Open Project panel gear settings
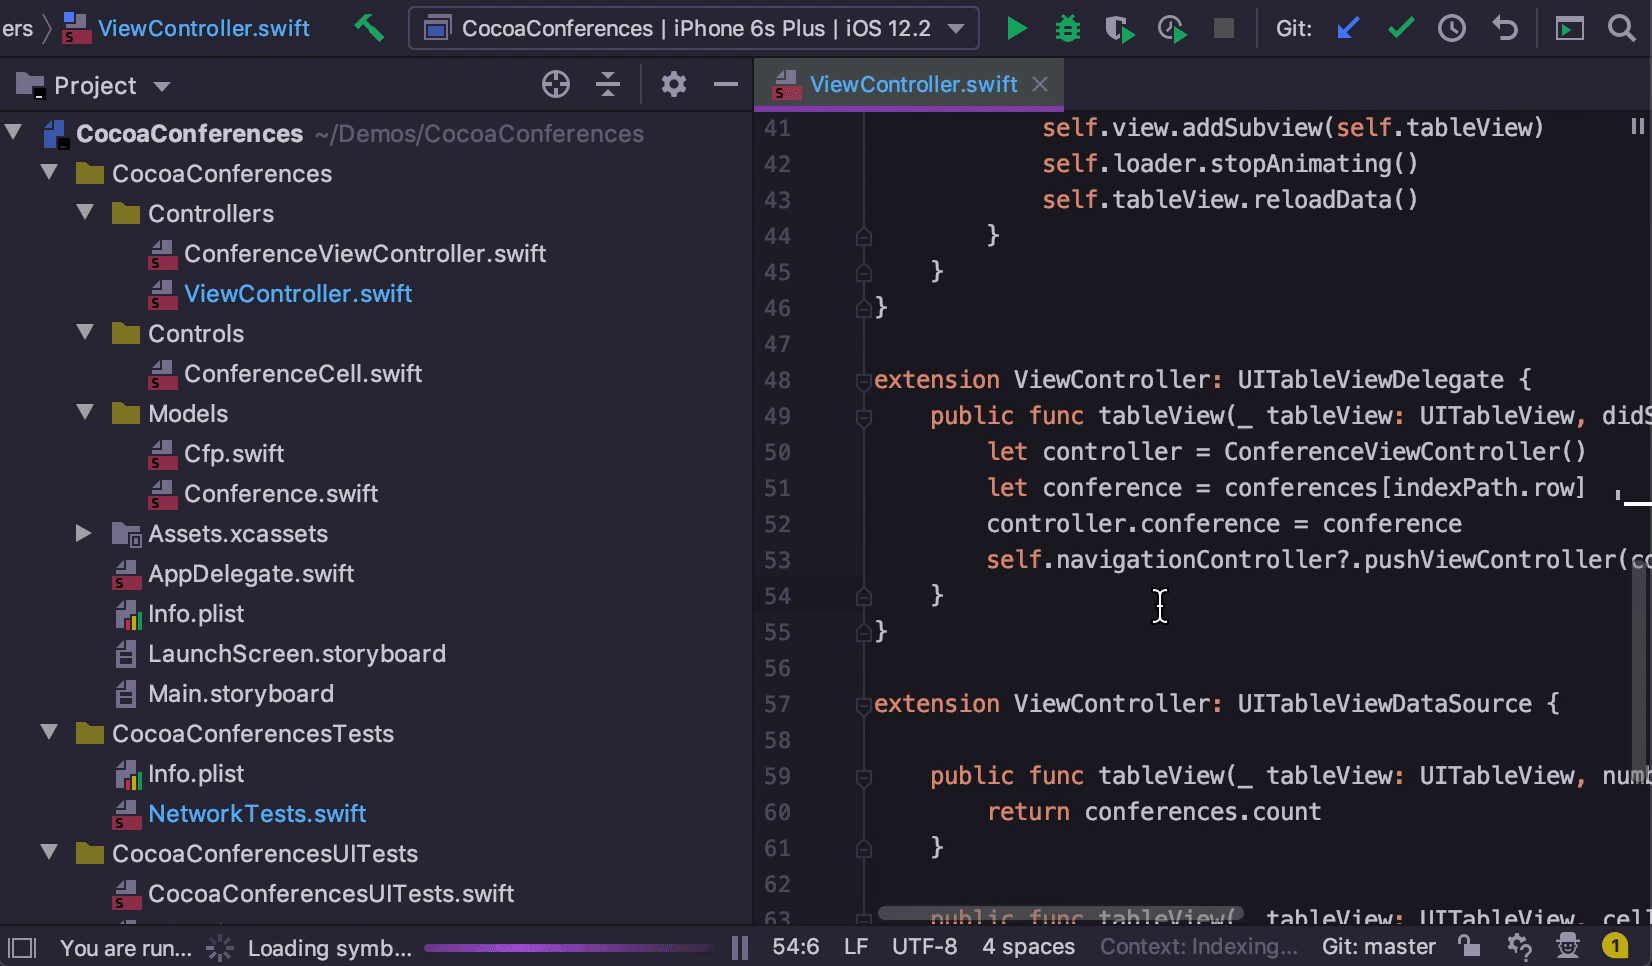Image resolution: width=1652 pixels, height=966 pixels. (673, 85)
